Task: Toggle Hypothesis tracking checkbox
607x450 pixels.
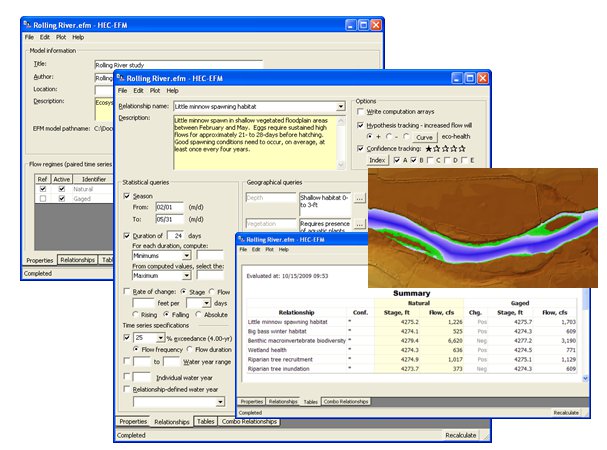Action: [x=360, y=125]
